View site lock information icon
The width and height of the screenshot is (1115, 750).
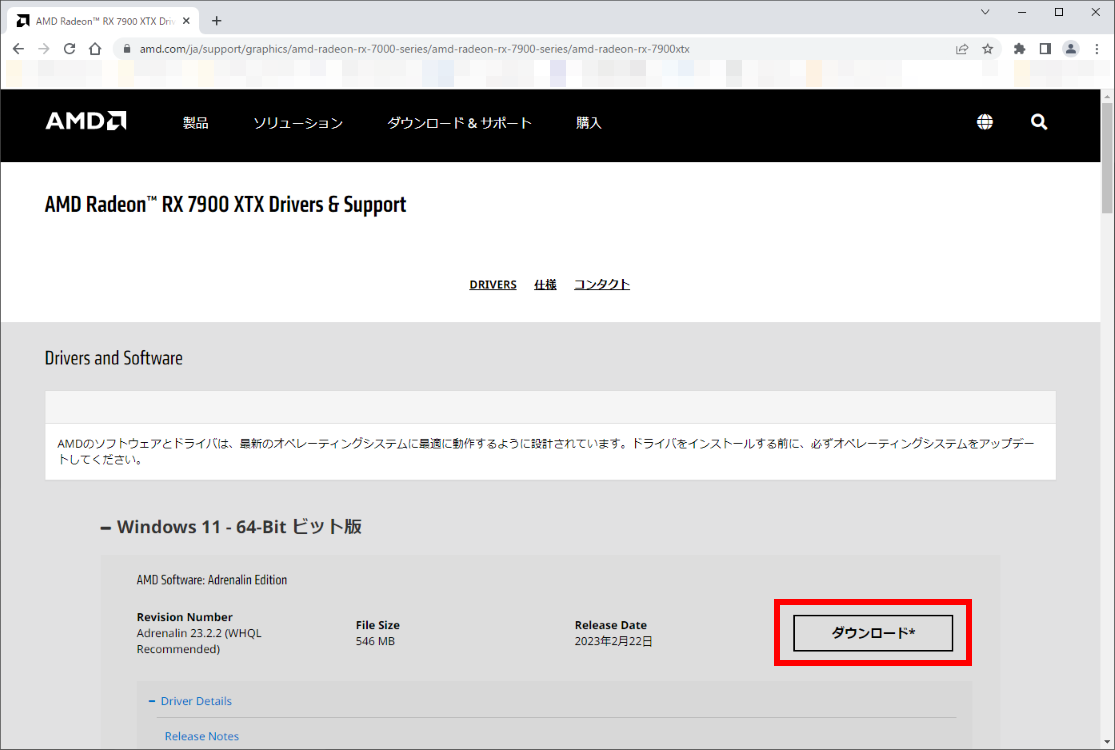(x=127, y=49)
